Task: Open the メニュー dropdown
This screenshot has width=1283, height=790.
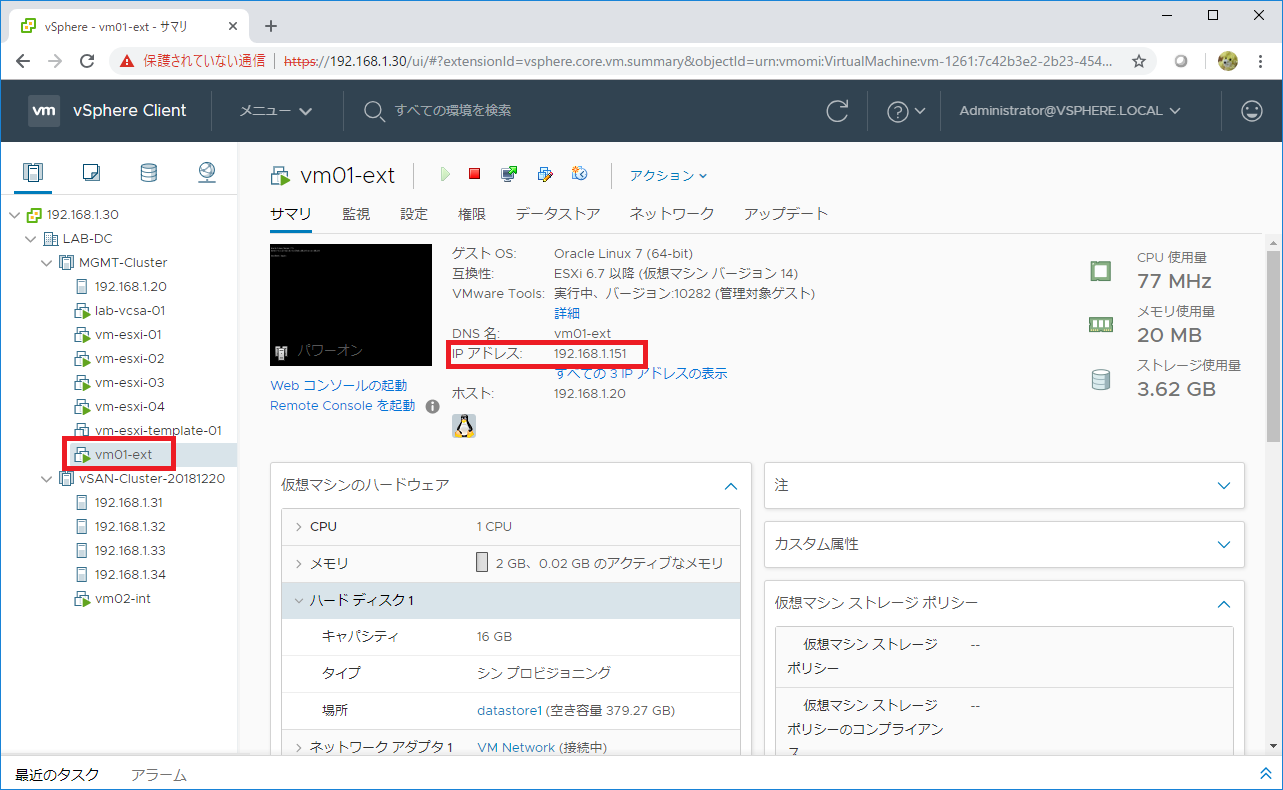Action: [276, 111]
